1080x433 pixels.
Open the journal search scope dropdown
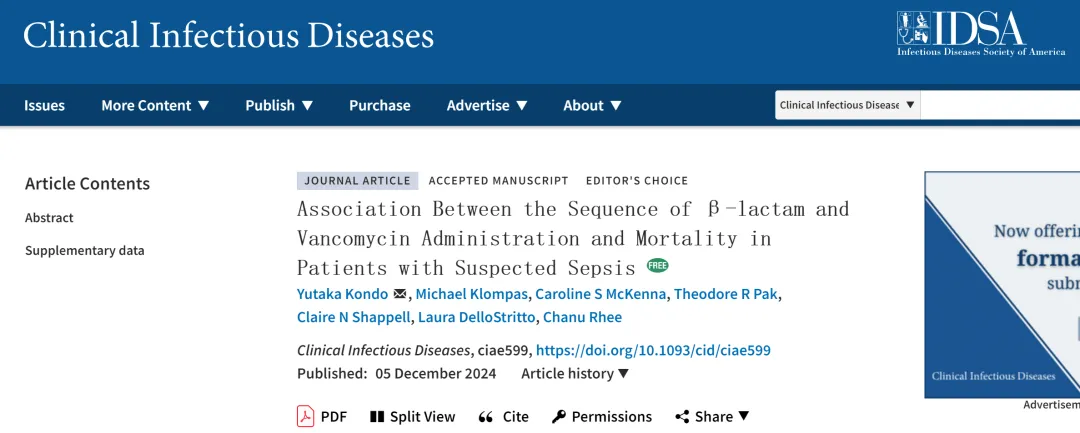pyautogui.click(x=847, y=105)
